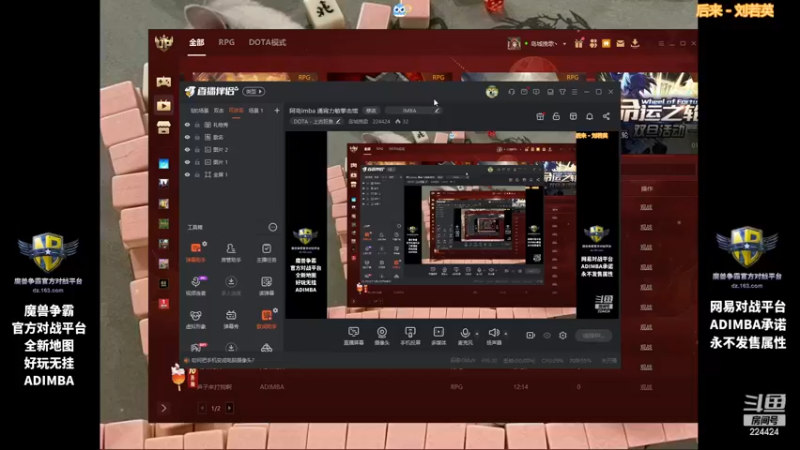Click the gift box icon with red dot
800x450 pixels.
click(540, 116)
